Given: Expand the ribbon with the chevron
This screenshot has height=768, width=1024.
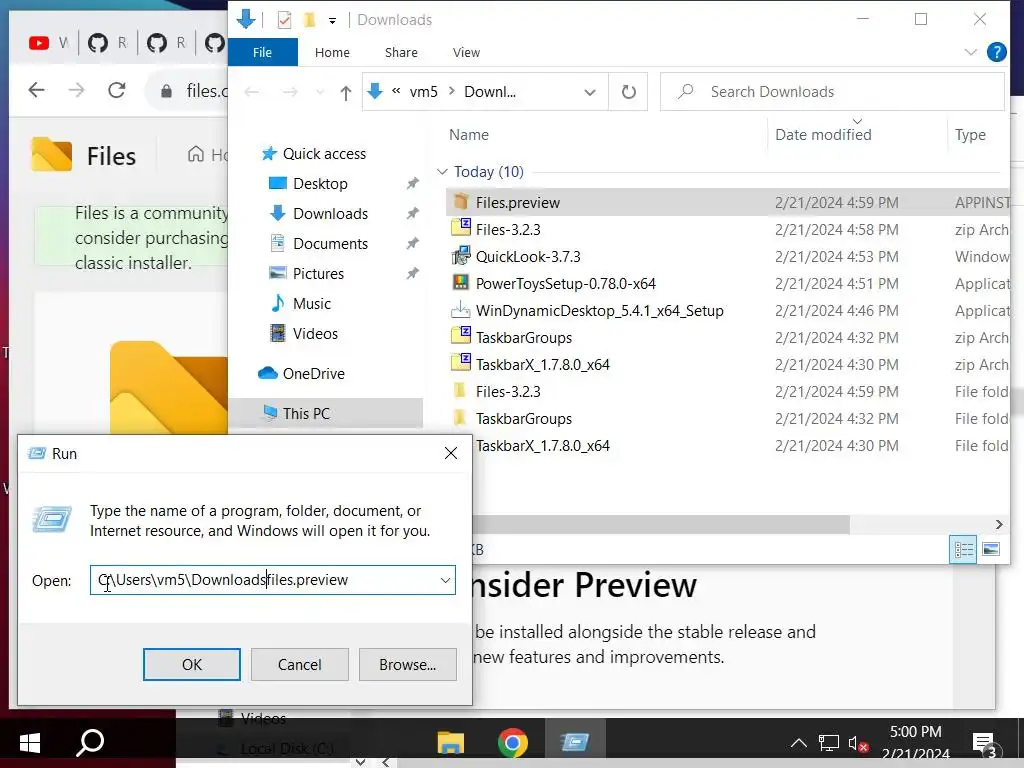Looking at the screenshot, I should tap(970, 52).
